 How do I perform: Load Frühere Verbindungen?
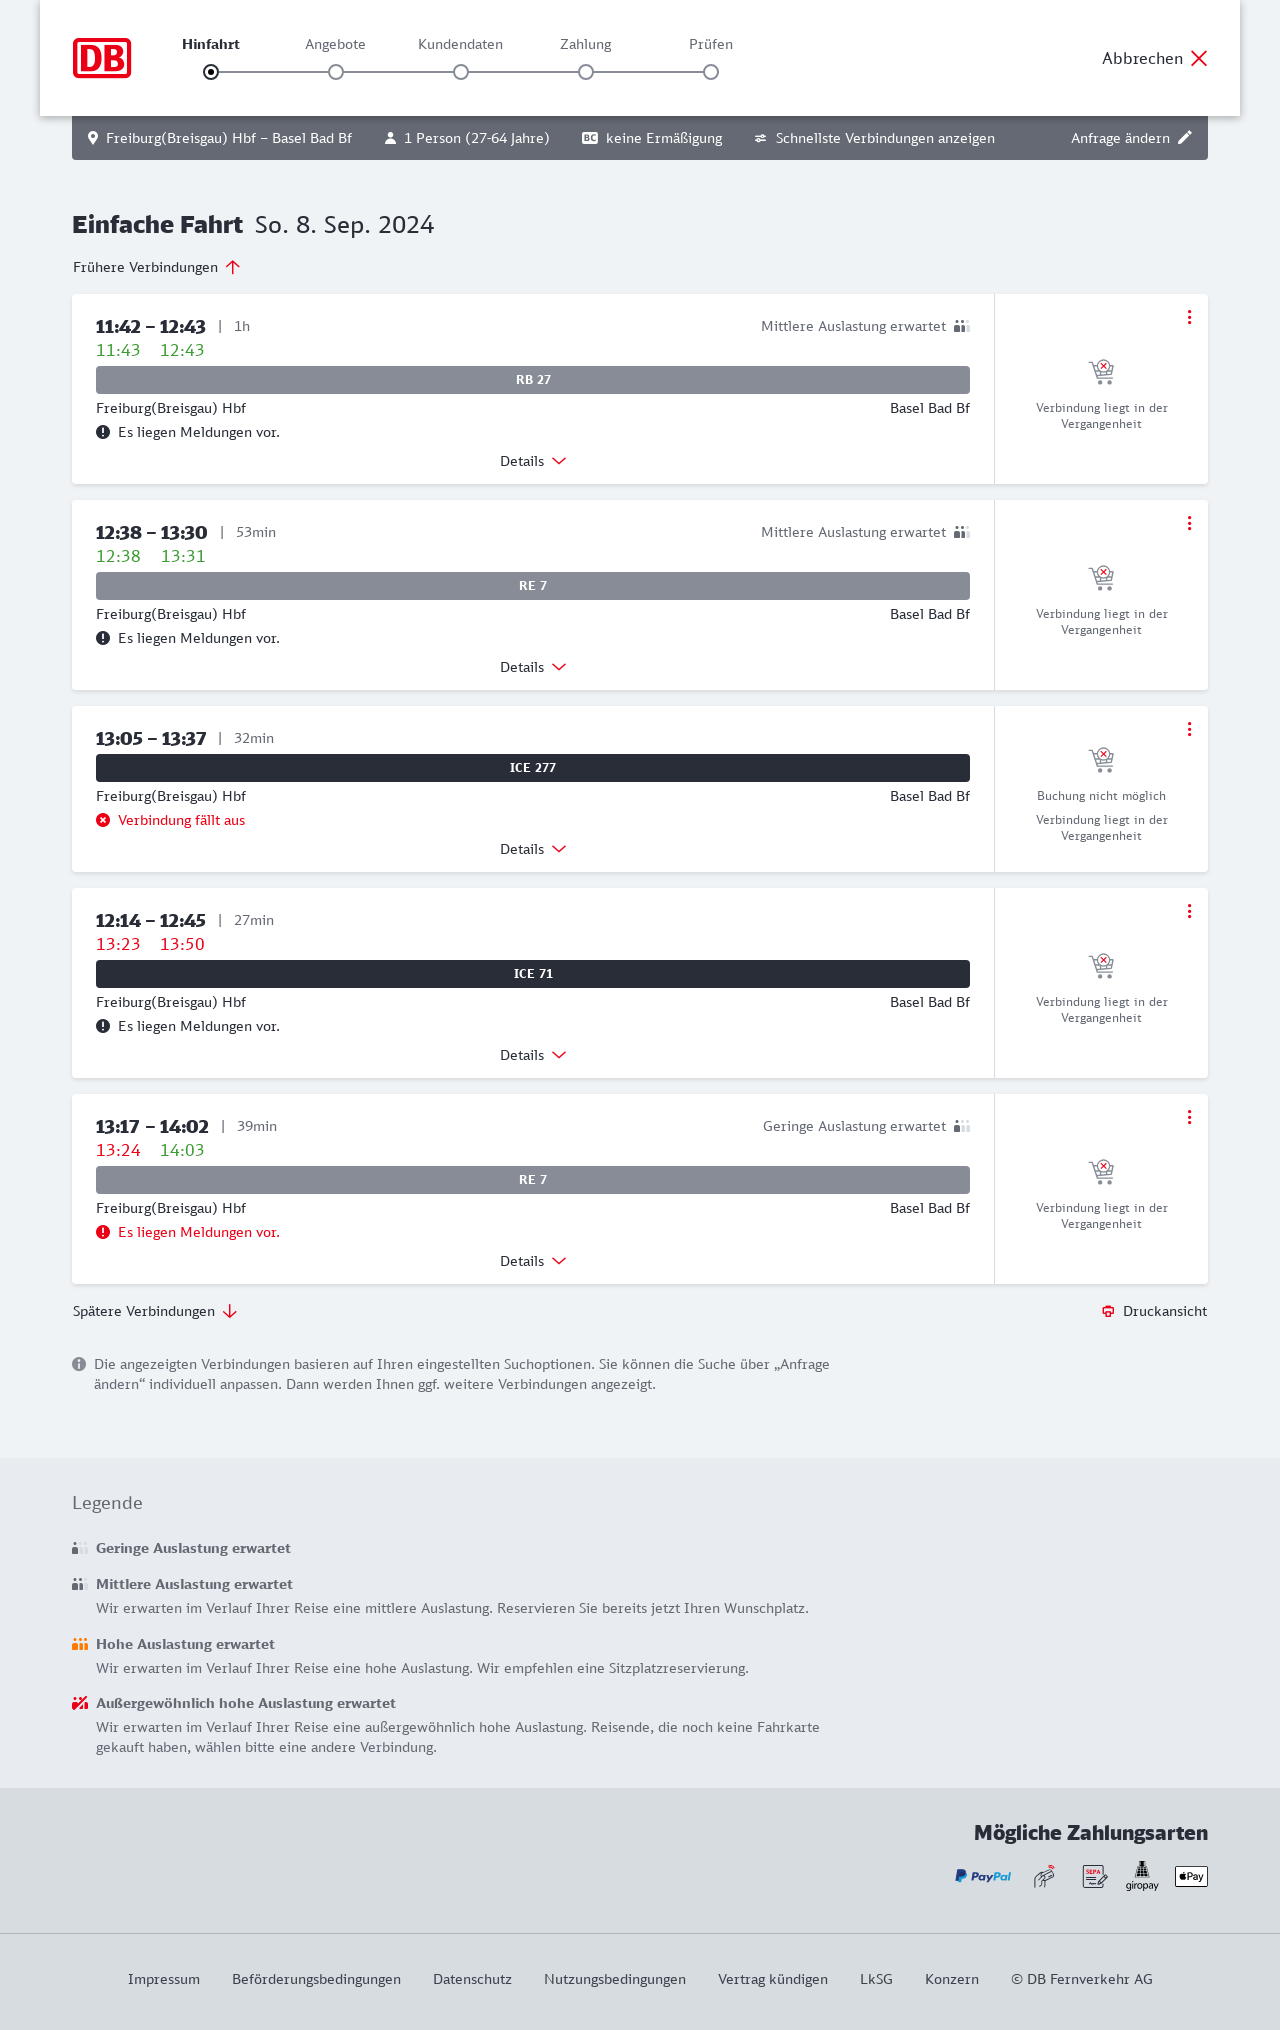pos(156,267)
